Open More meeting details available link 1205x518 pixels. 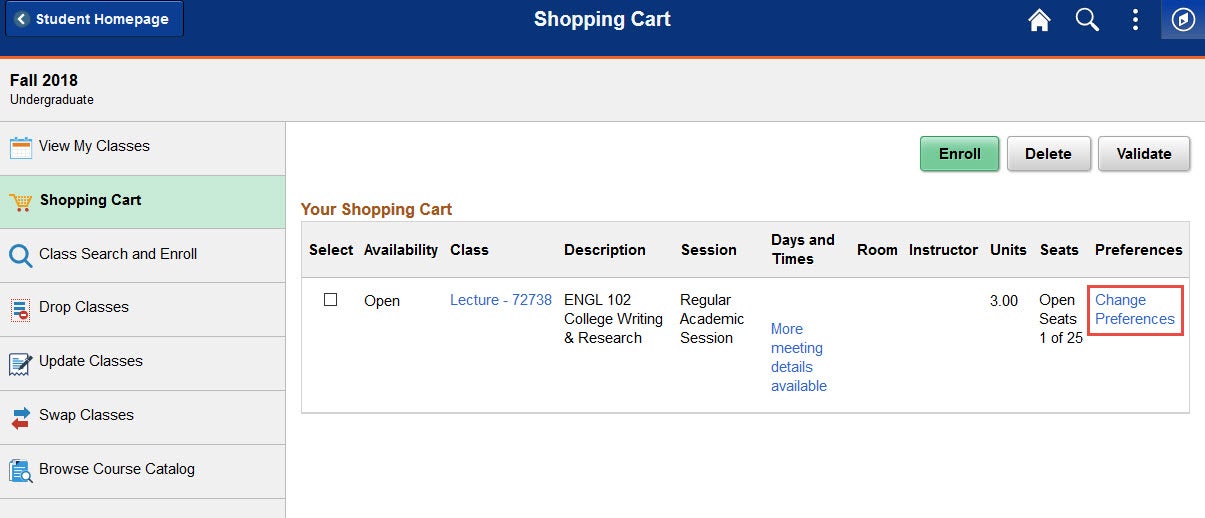[799, 357]
